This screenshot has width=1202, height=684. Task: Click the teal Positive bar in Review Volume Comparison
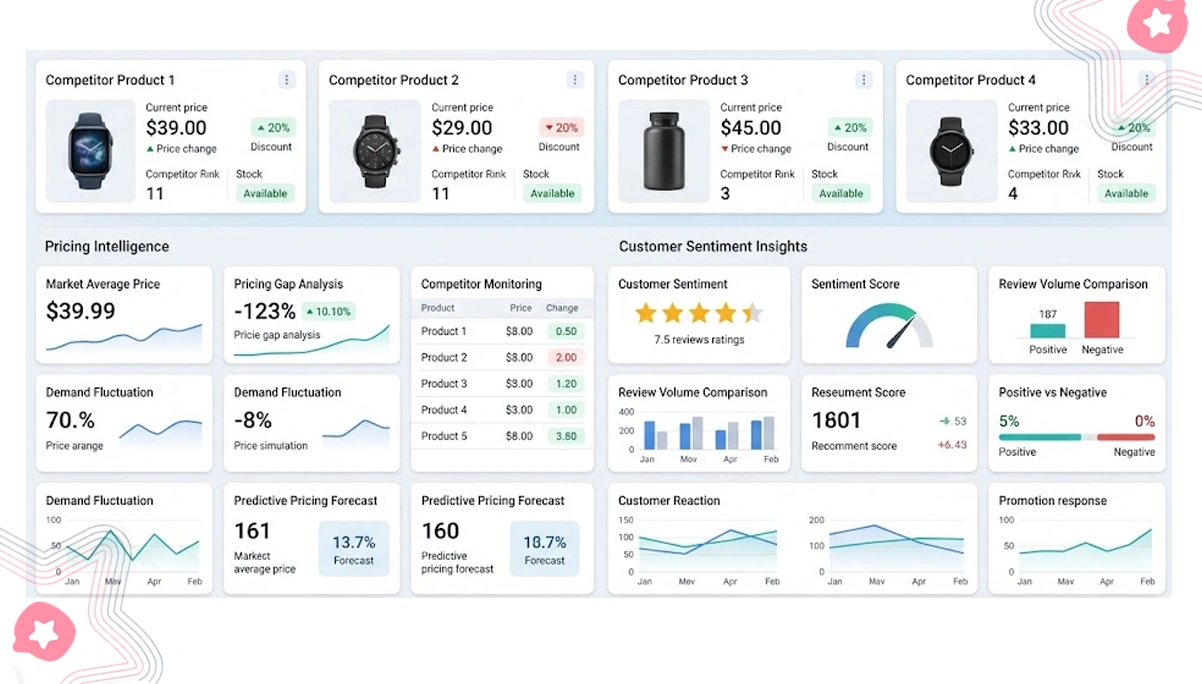coord(1048,331)
